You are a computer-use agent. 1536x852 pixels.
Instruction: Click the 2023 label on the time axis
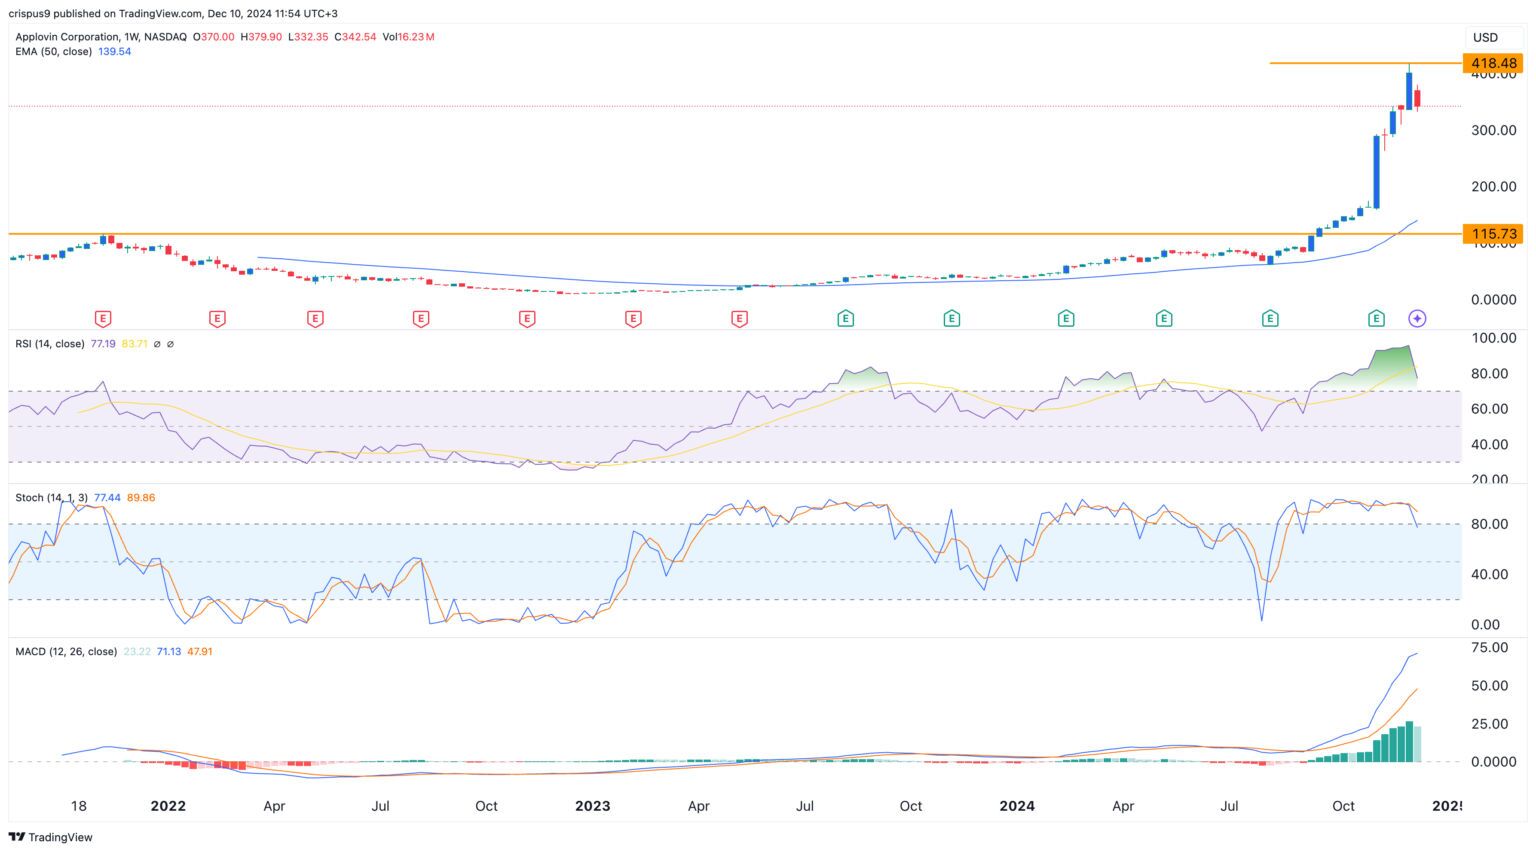(593, 806)
